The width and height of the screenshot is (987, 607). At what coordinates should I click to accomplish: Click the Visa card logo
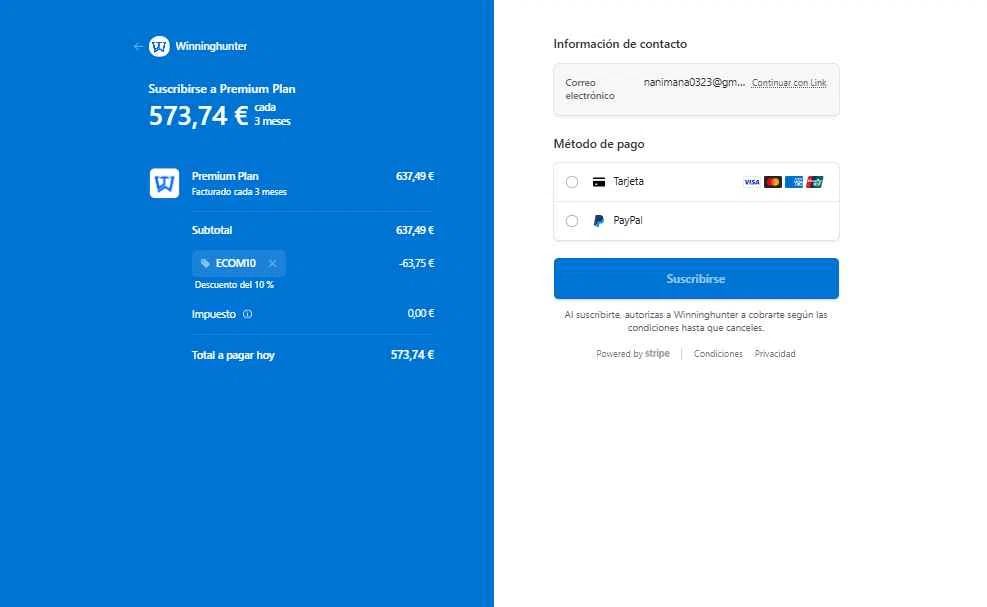(x=752, y=182)
